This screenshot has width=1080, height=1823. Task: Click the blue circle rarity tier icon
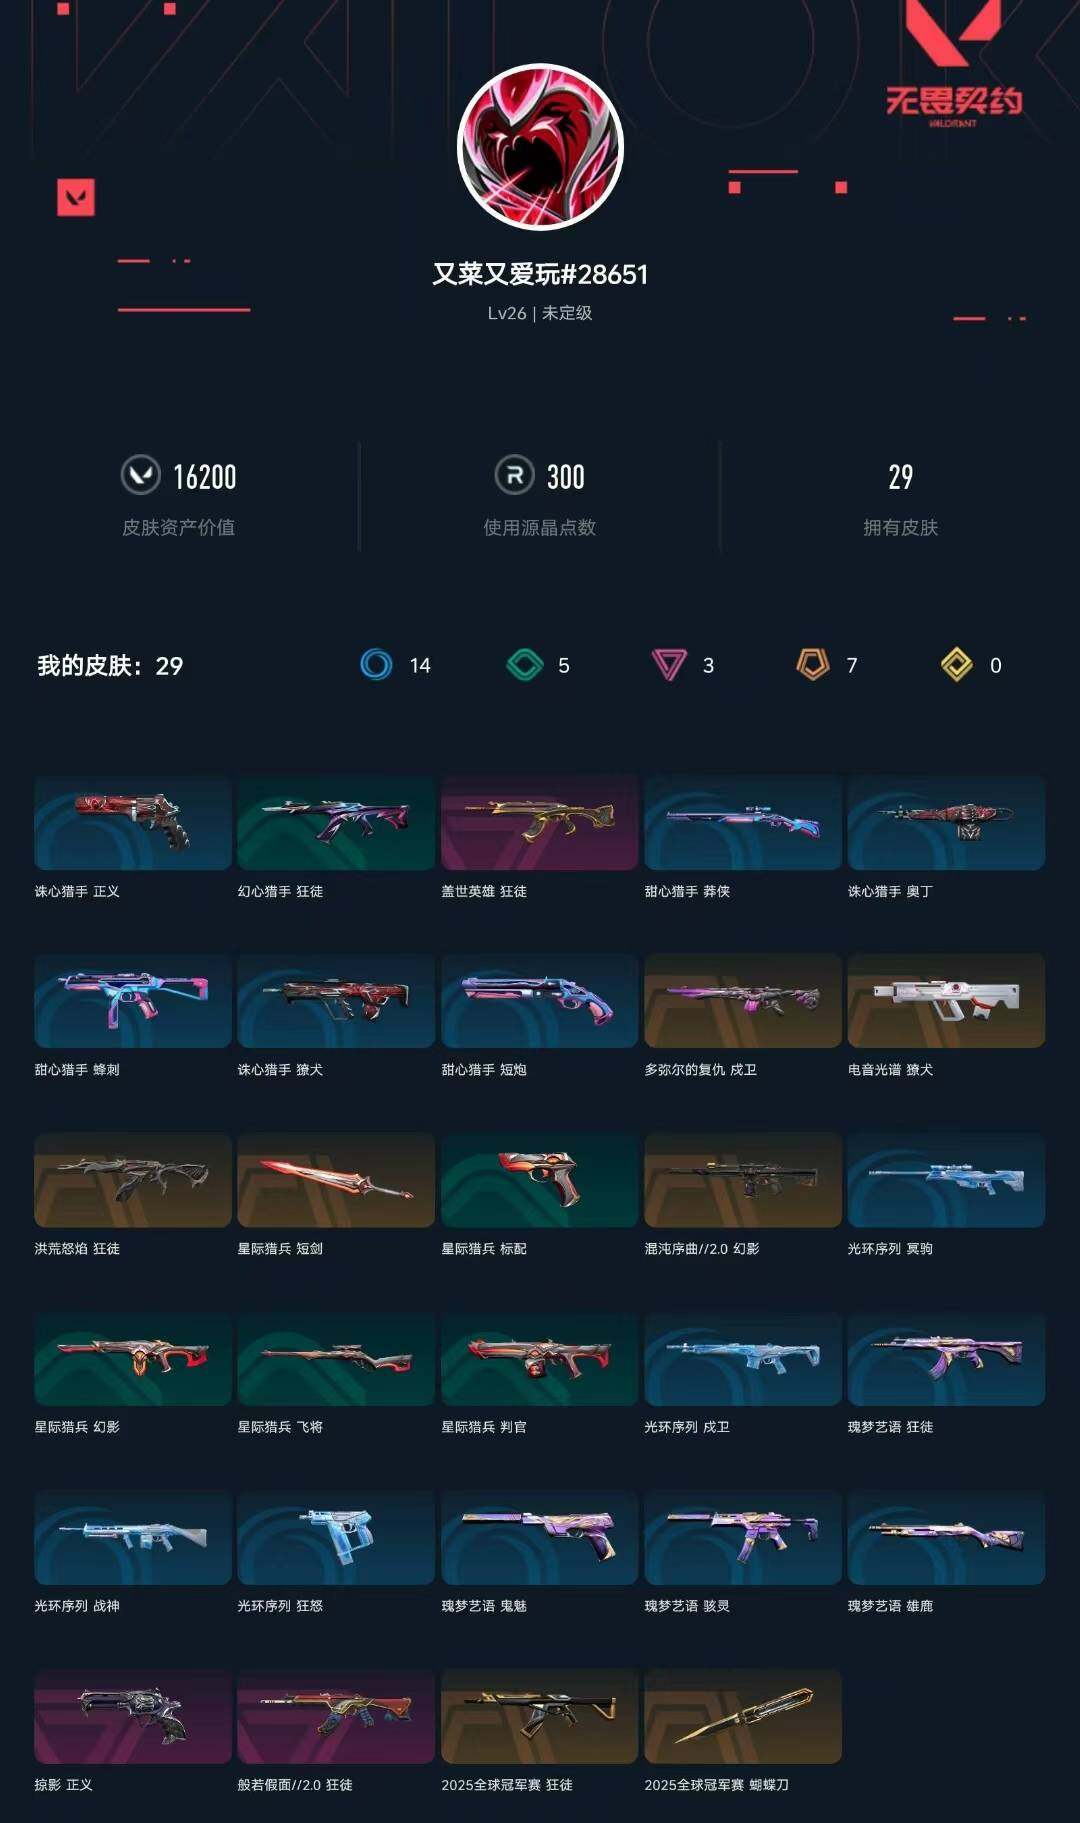coord(377,665)
